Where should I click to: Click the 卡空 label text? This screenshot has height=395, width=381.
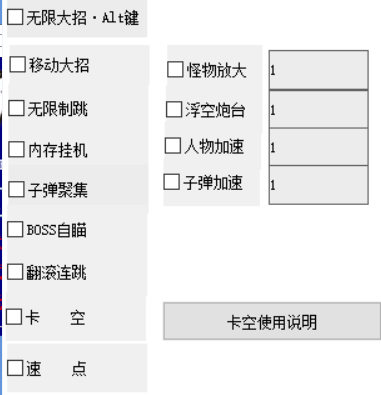(55, 317)
